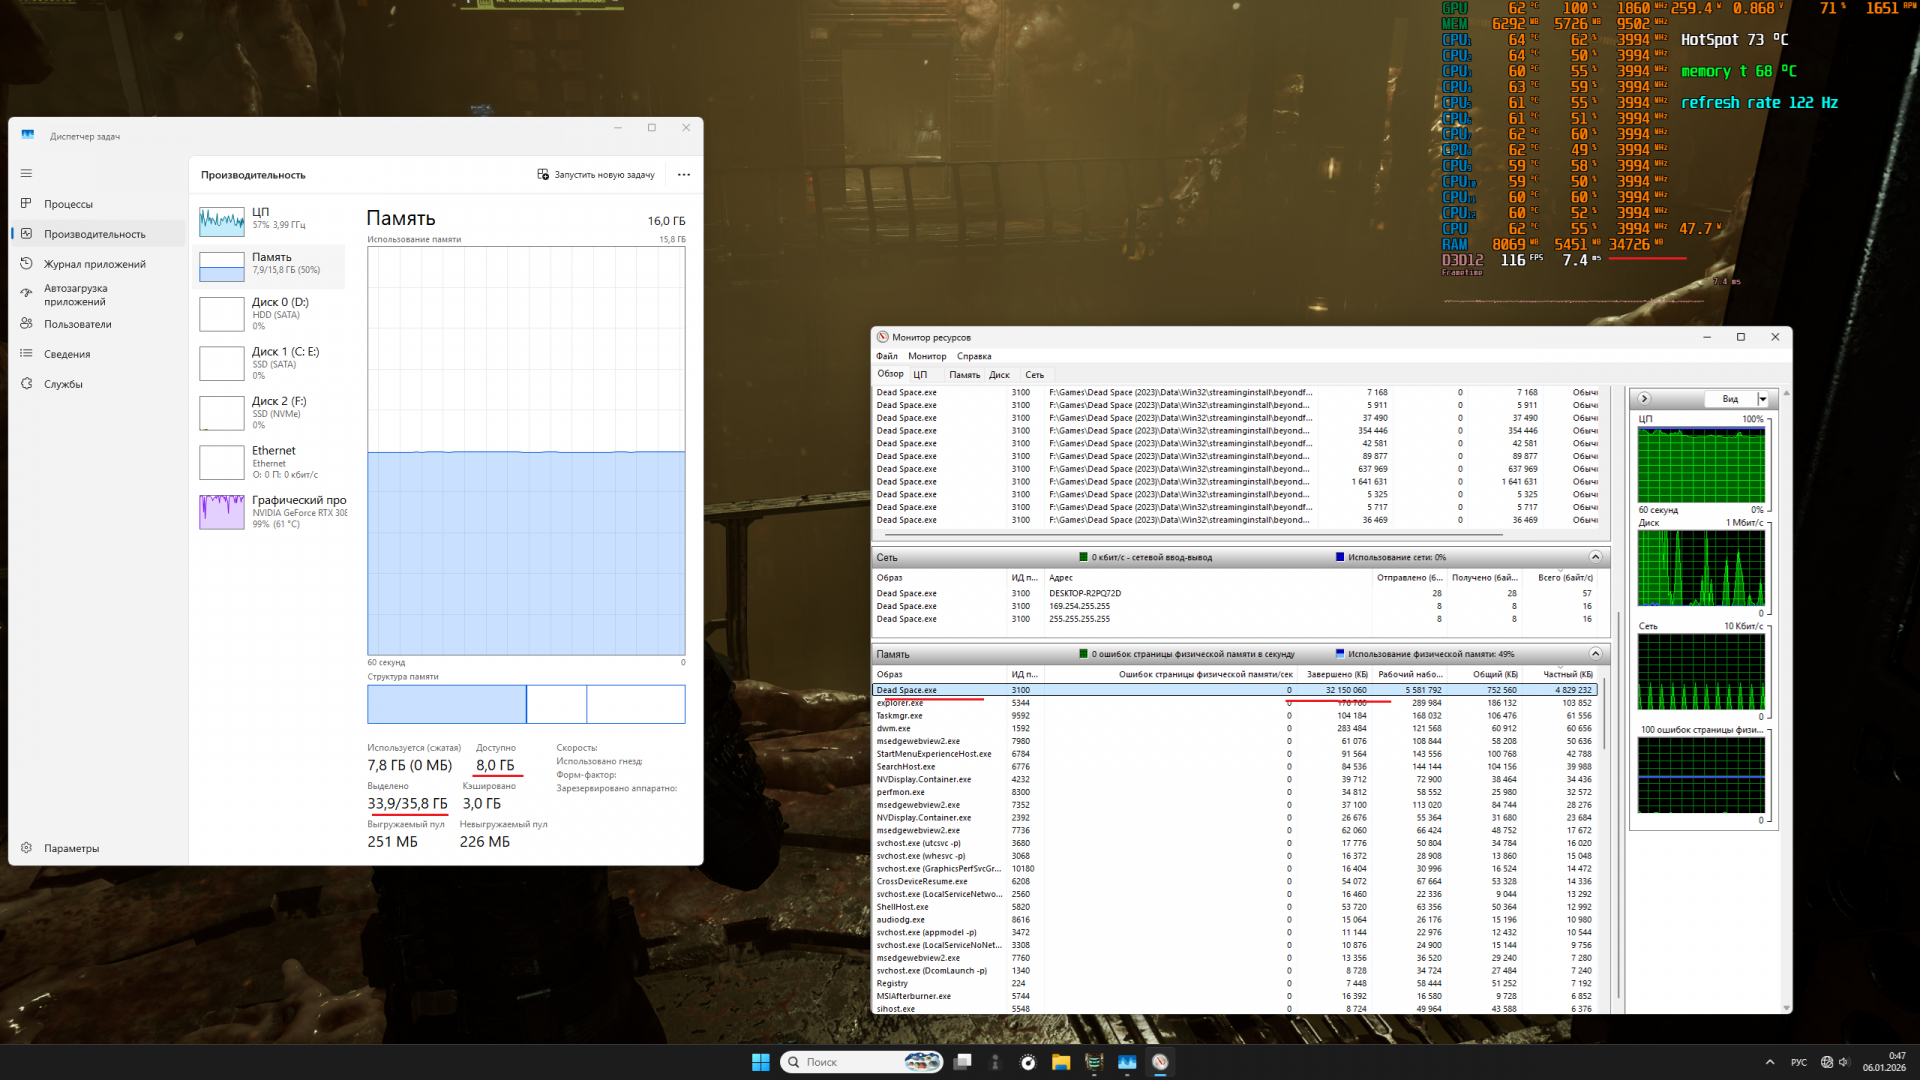
Task: Collapse the Memory (Память) section in Resource Monitor
Action: pos(1595,654)
